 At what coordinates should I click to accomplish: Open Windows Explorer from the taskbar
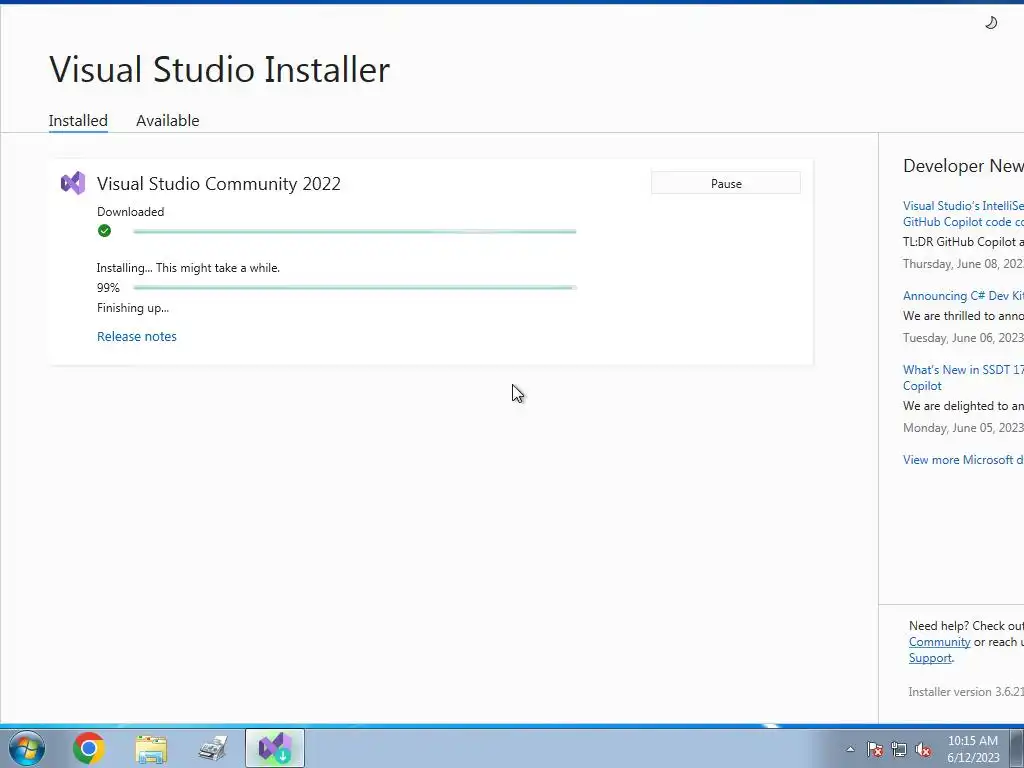[151, 748]
